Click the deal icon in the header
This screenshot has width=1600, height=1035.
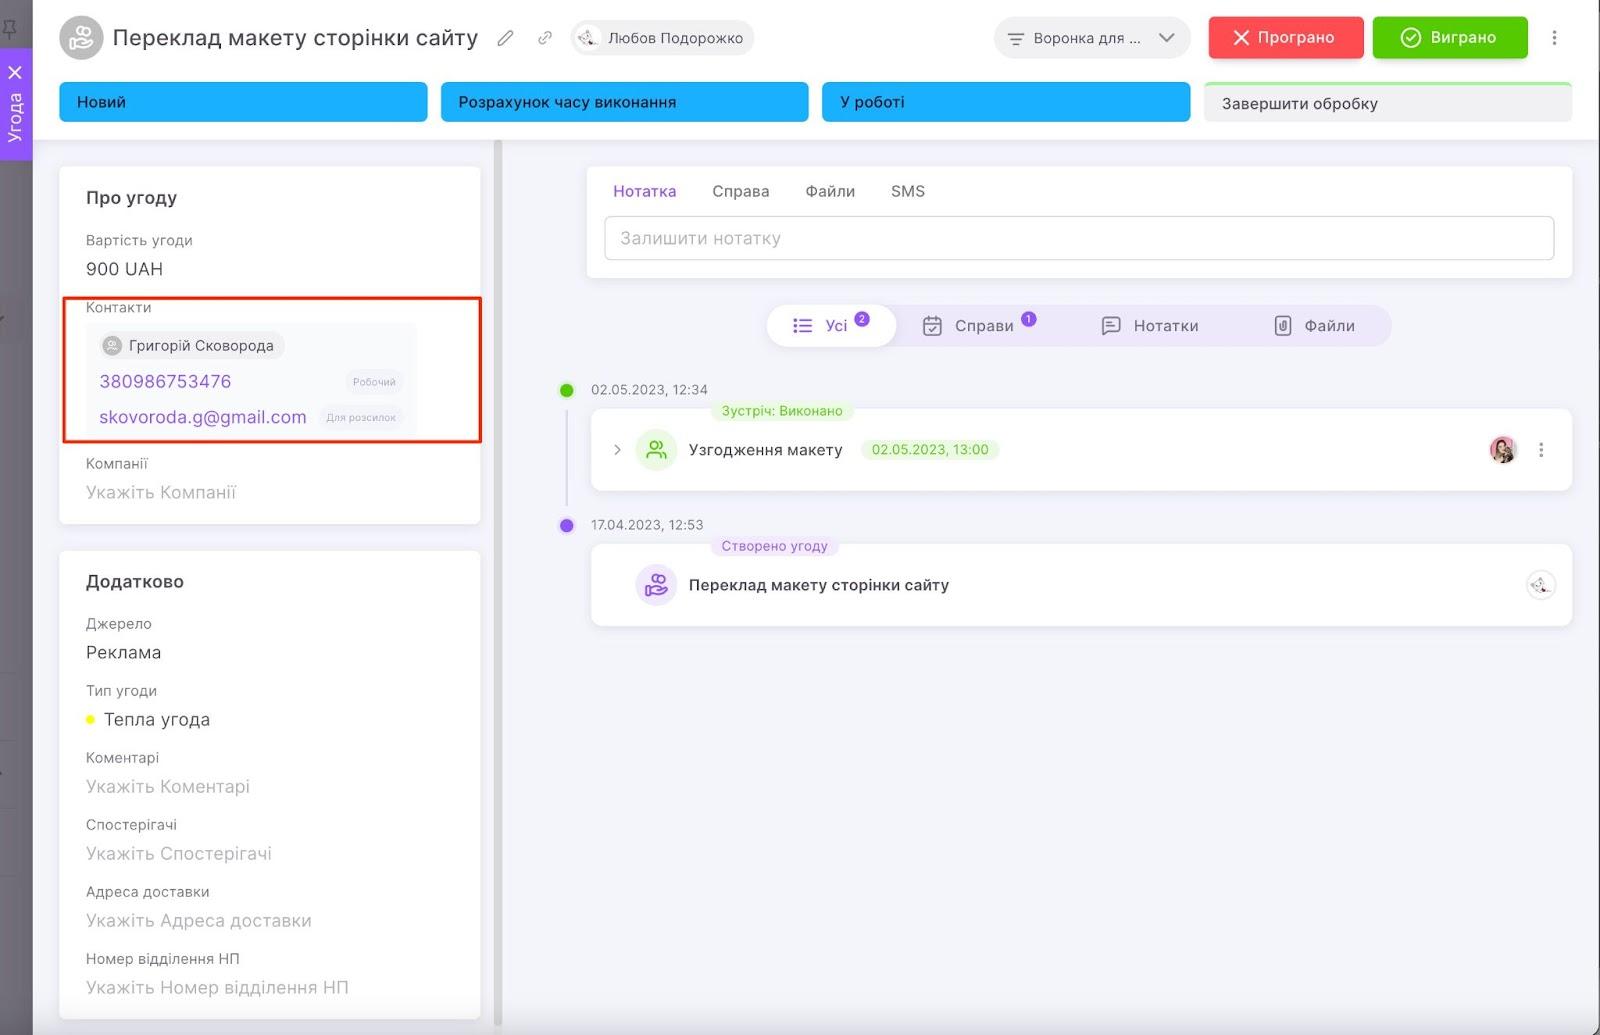81,38
